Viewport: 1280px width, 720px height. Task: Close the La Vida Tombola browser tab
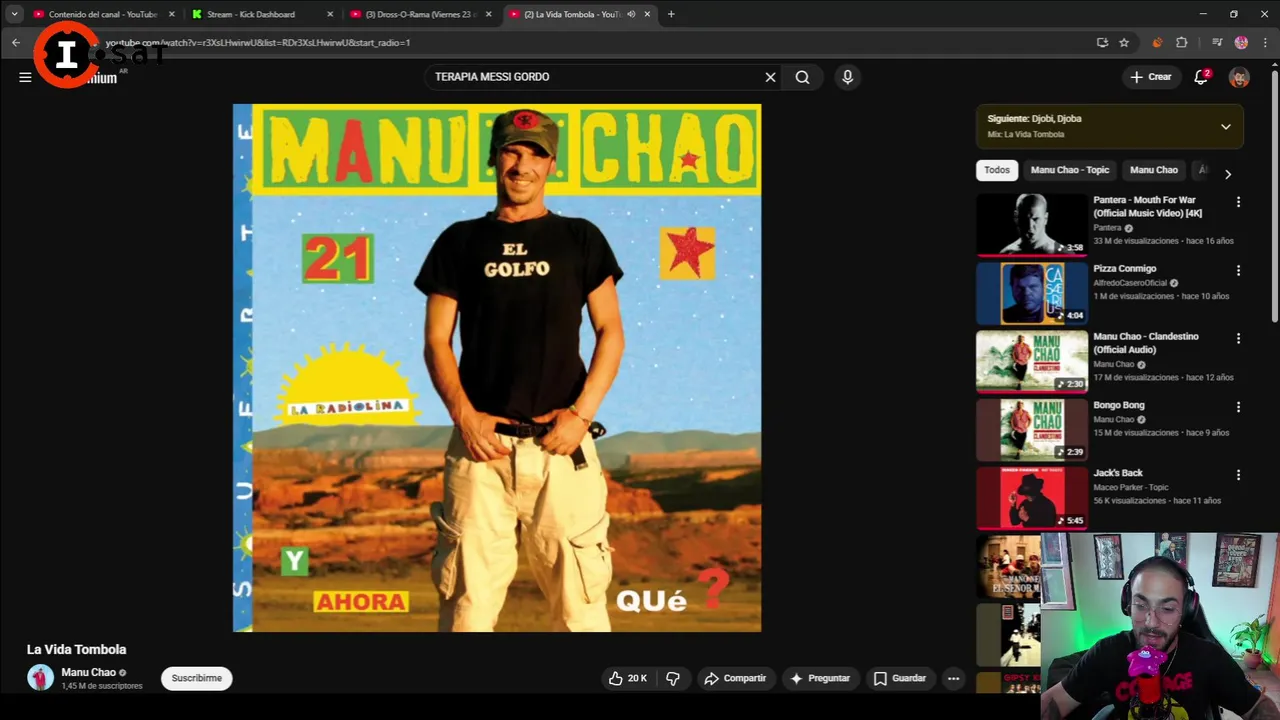[x=647, y=14]
